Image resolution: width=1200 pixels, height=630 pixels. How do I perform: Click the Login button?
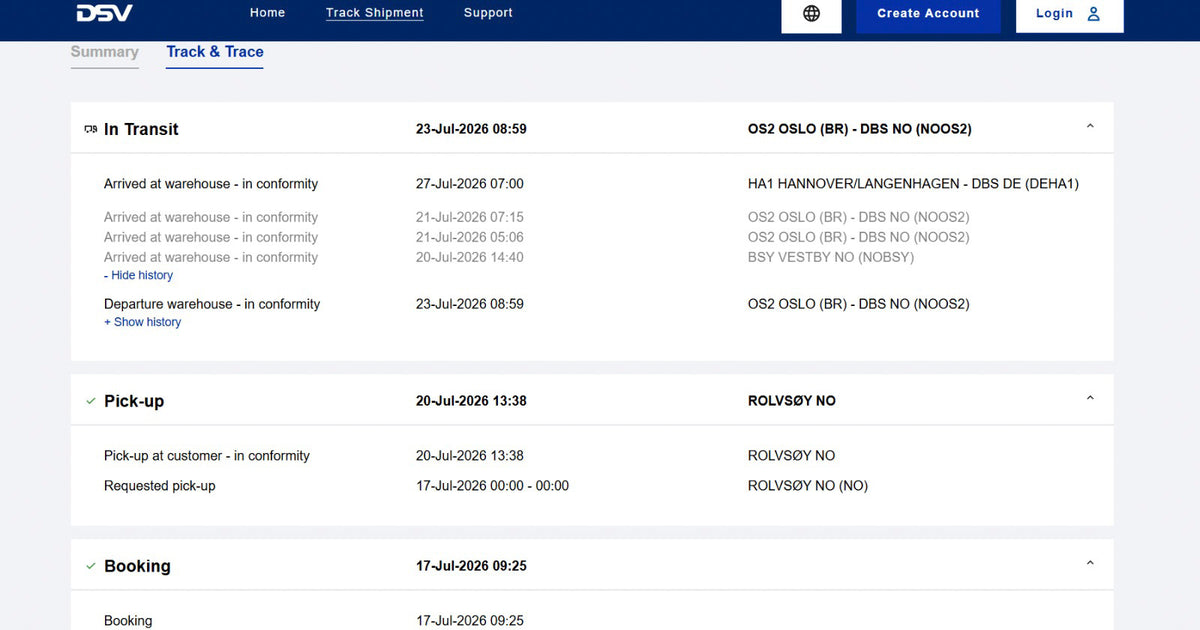click(x=1069, y=14)
